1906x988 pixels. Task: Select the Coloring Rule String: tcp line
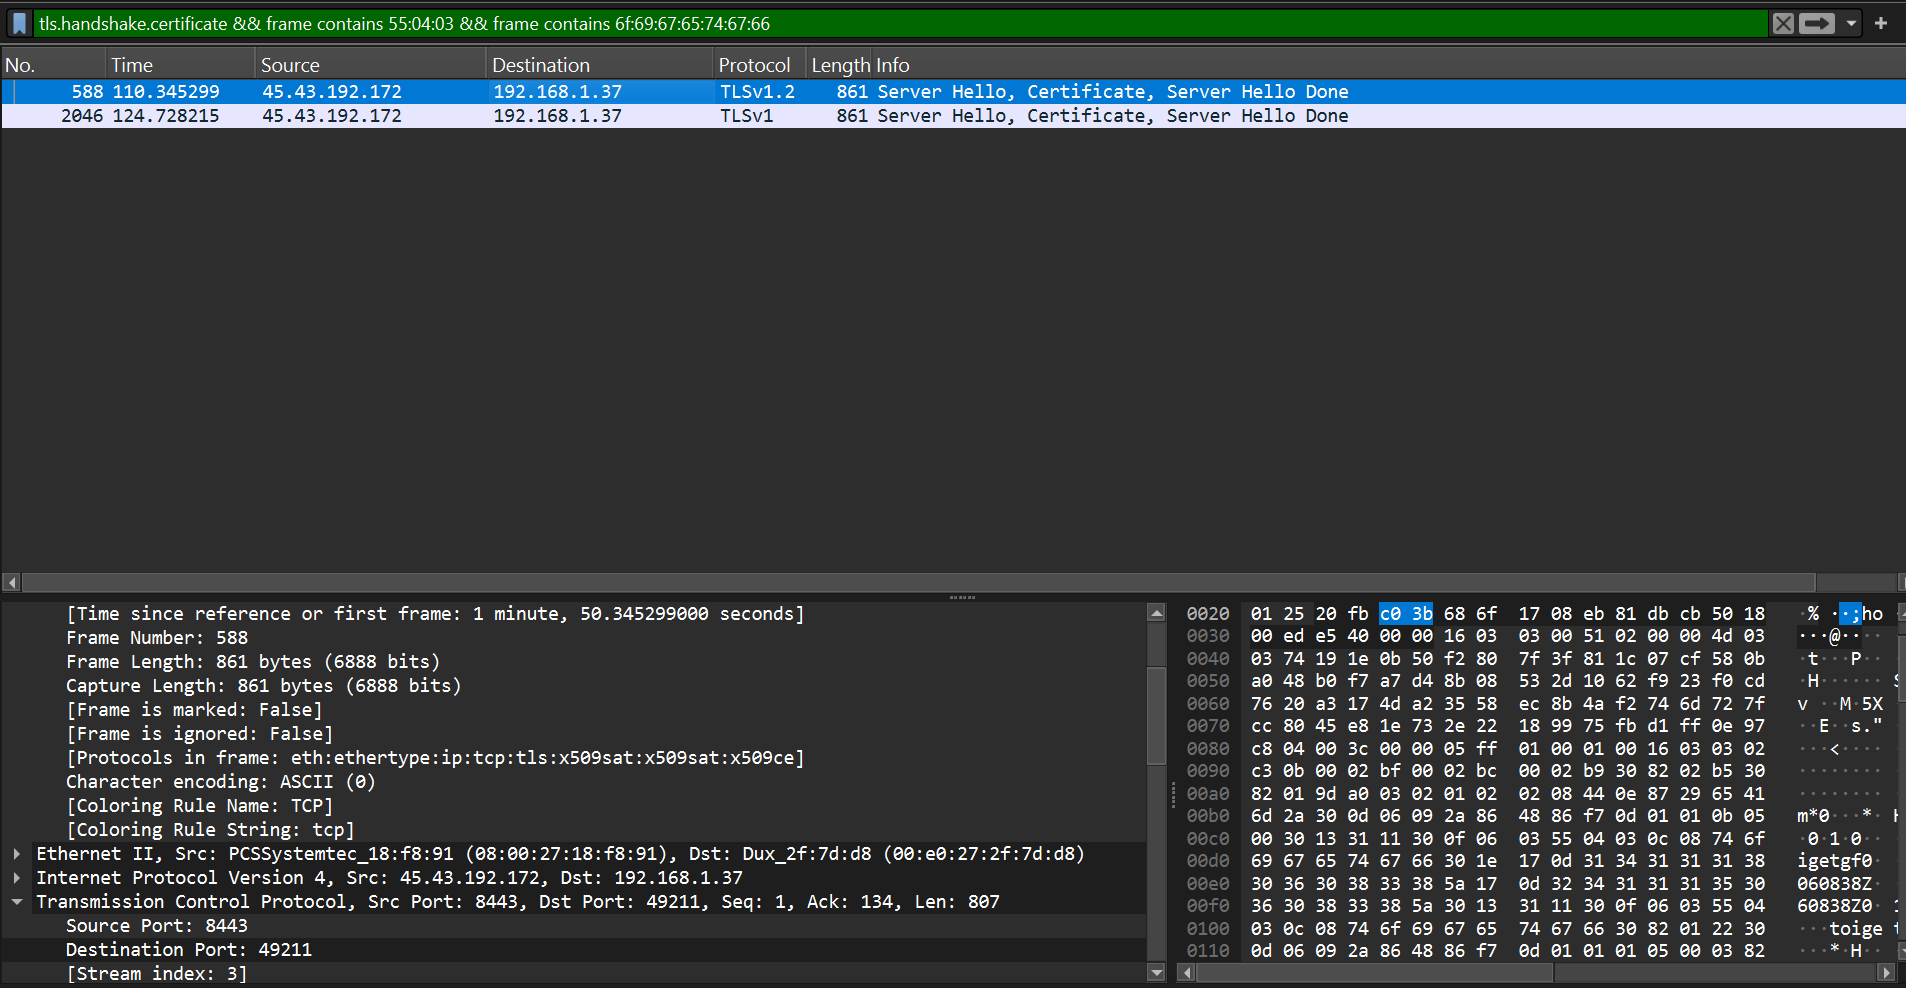point(210,830)
